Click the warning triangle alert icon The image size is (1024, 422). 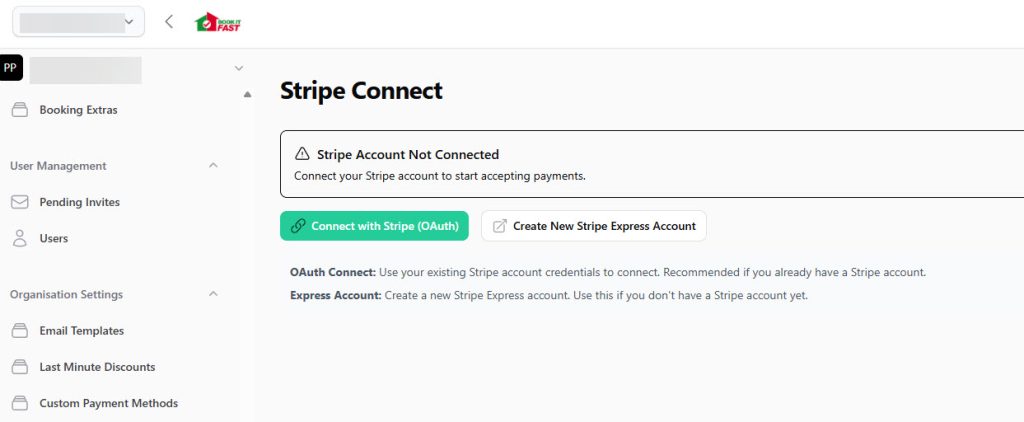(302, 155)
